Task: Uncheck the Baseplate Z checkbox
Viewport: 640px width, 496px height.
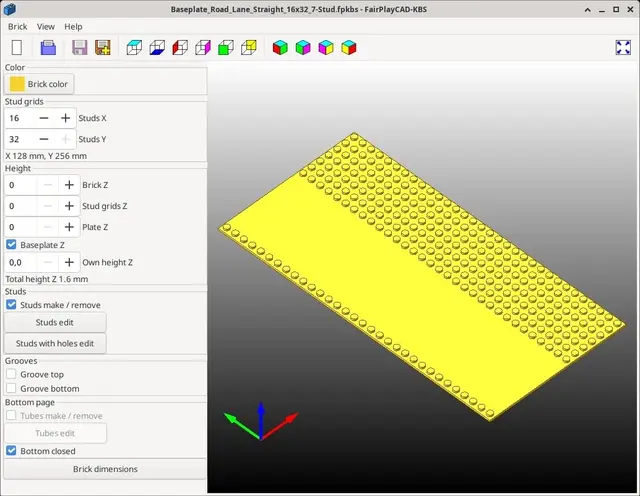Action: 11,245
